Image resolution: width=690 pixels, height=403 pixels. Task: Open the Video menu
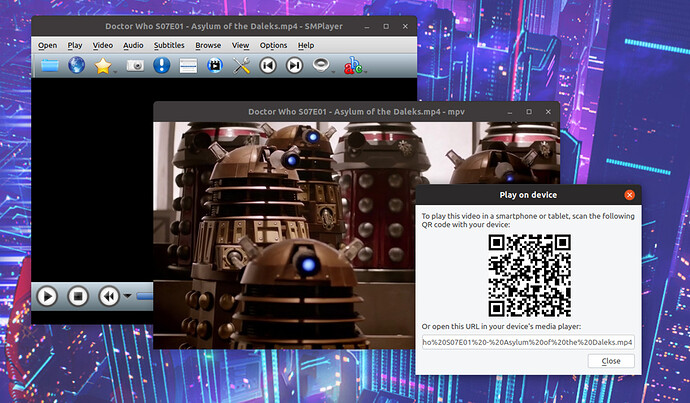(x=103, y=45)
